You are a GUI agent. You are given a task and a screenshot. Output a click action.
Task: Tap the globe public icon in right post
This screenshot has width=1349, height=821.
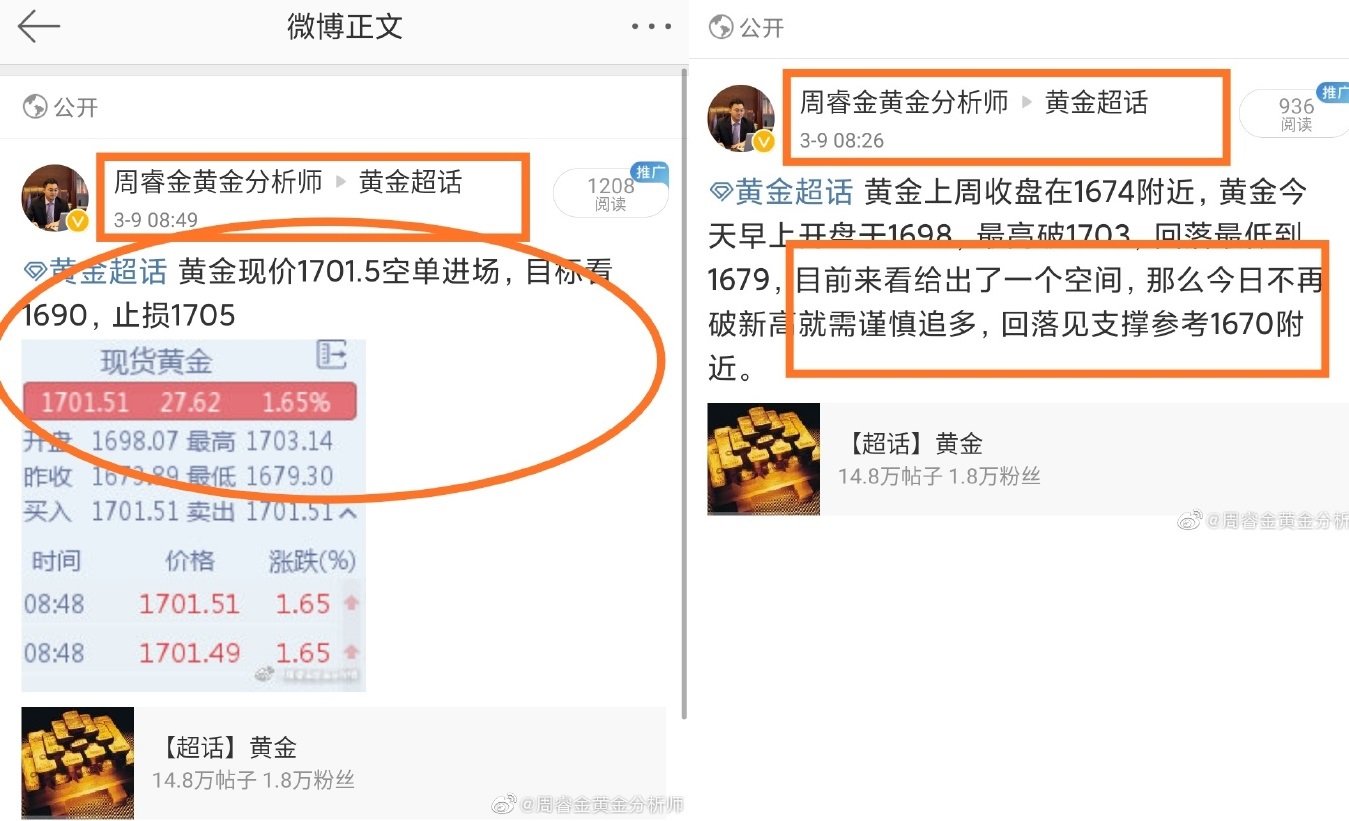[721, 28]
